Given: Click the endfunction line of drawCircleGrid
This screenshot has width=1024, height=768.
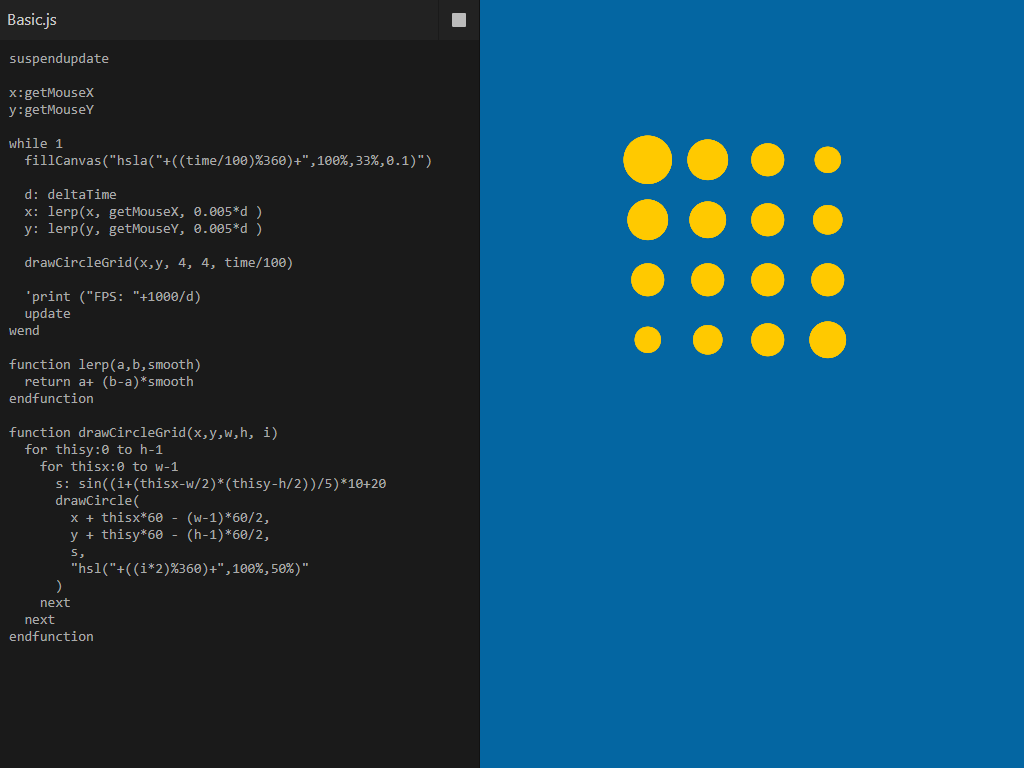Looking at the screenshot, I should pyautogui.click(x=51, y=636).
